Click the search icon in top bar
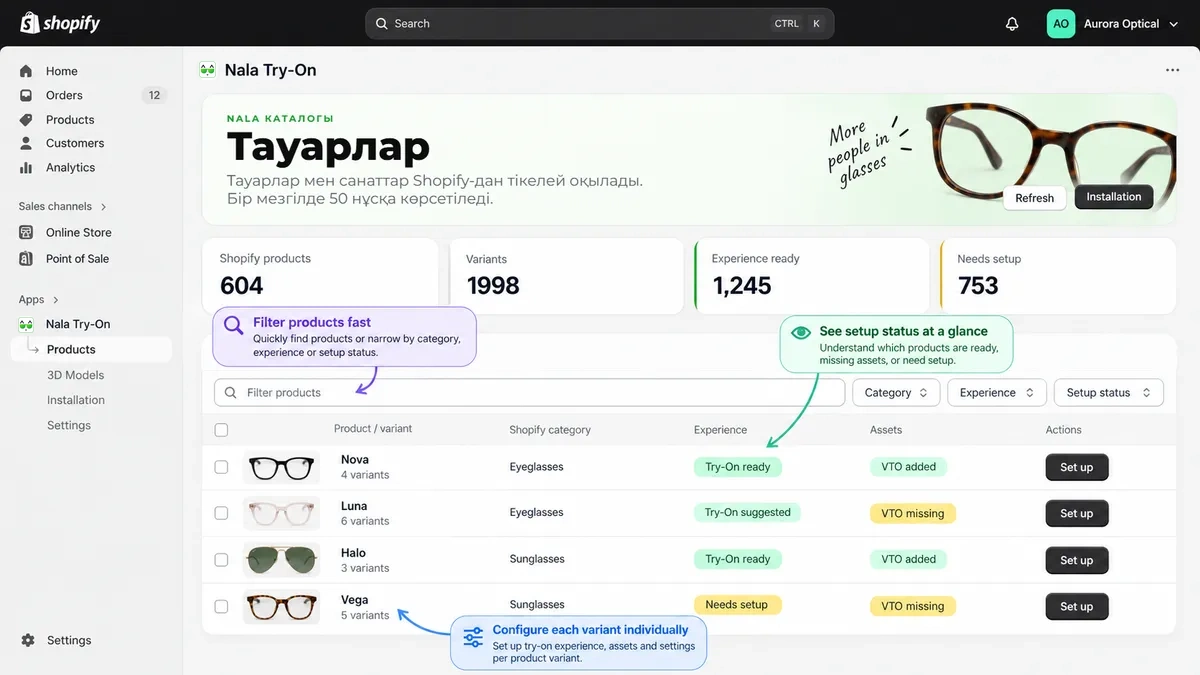This screenshot has width=1200, height=675. pos(382,24)
